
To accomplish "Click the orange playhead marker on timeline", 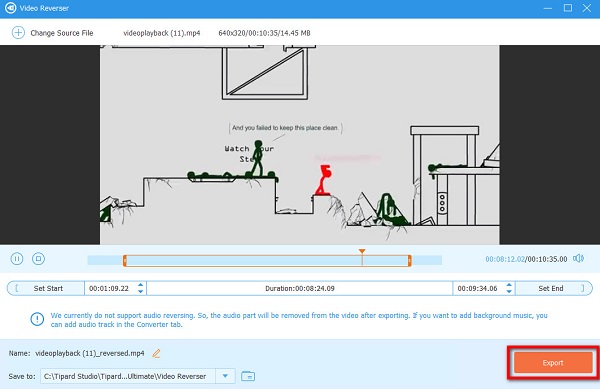I will [x=362, y=251].
